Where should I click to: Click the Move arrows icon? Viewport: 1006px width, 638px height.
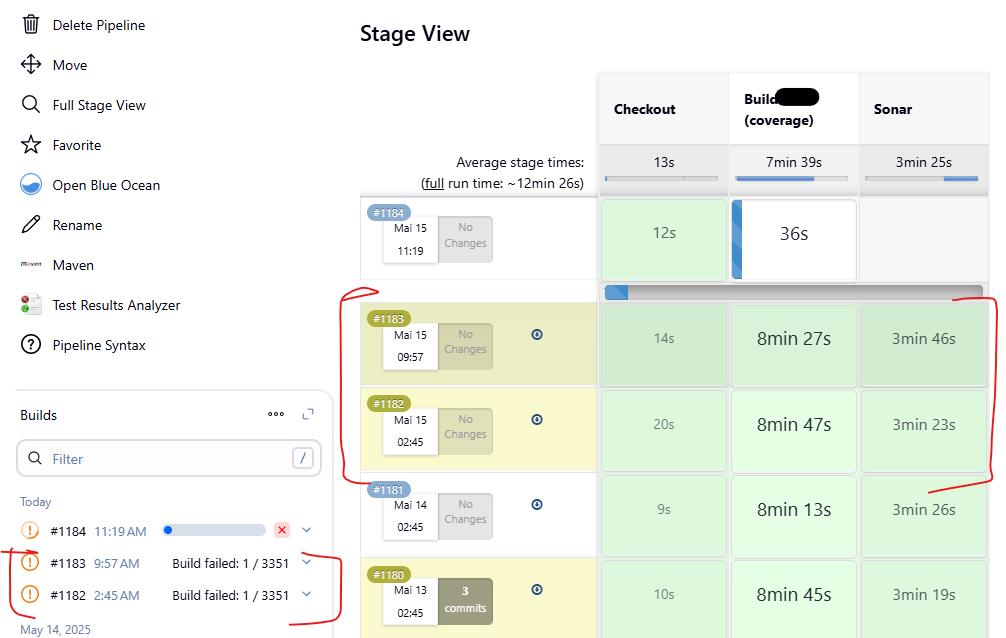click(x=31, y=65)
